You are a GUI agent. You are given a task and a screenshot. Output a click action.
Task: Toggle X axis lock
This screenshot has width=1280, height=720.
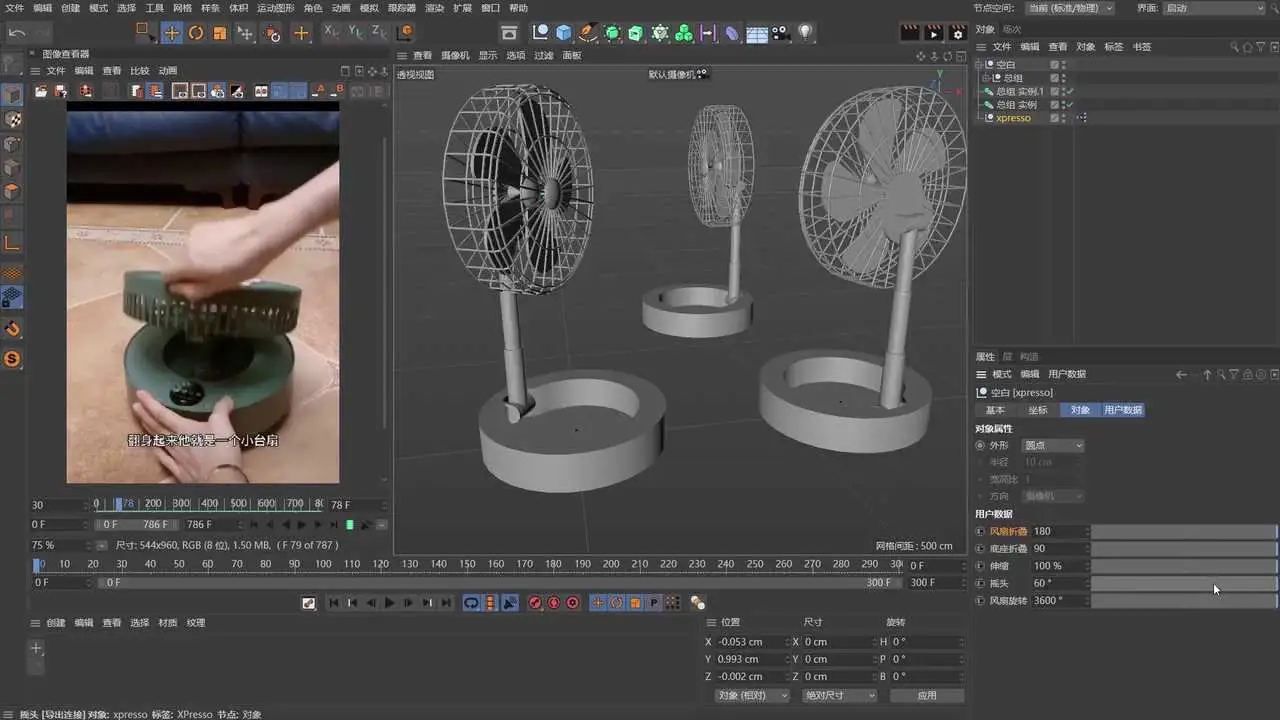[x=332, y=32]
